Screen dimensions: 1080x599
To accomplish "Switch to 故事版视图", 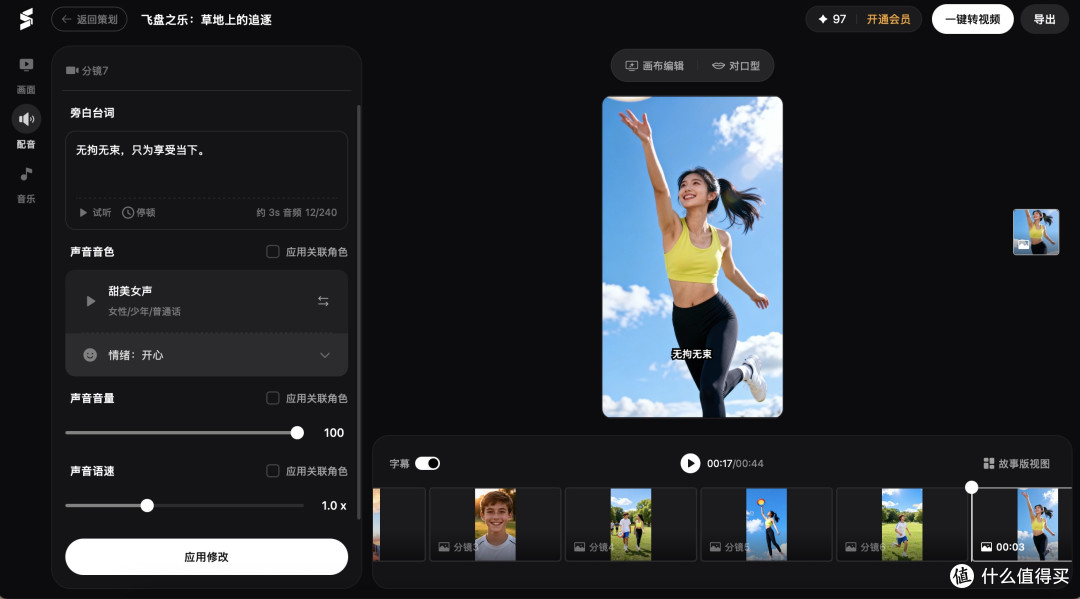I will (x=1017, y=463).
